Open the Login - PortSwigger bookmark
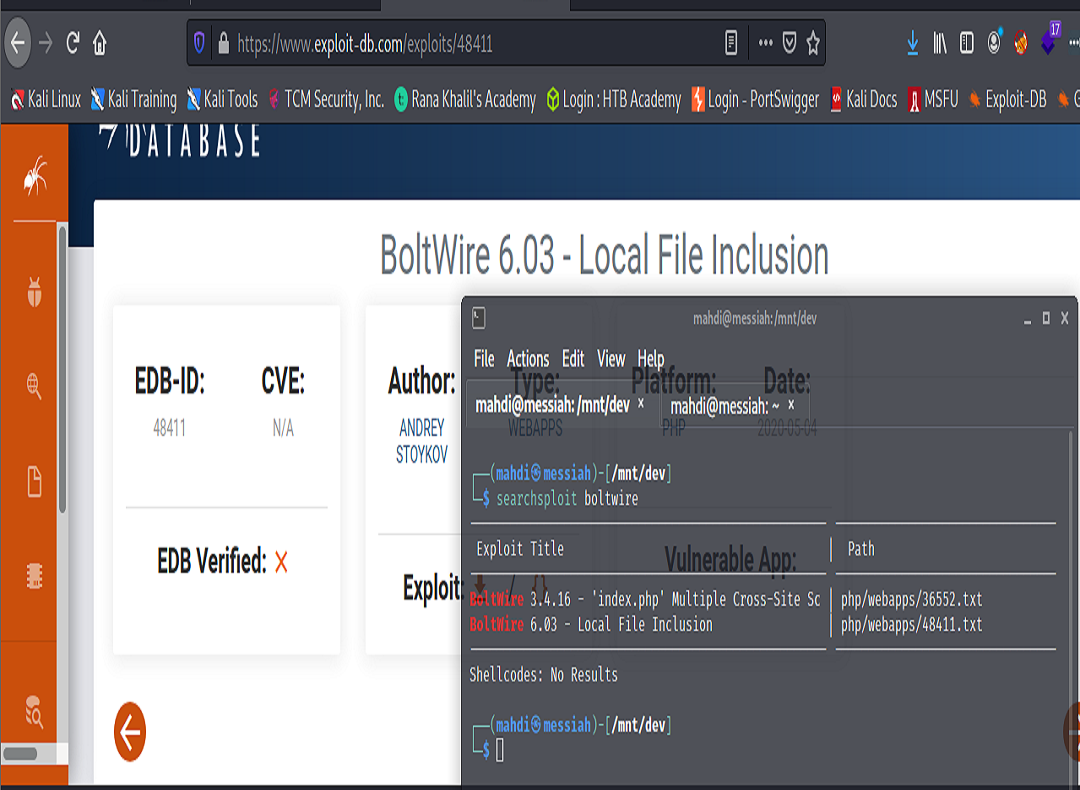The image size is (1080, 790). point(756,100)
